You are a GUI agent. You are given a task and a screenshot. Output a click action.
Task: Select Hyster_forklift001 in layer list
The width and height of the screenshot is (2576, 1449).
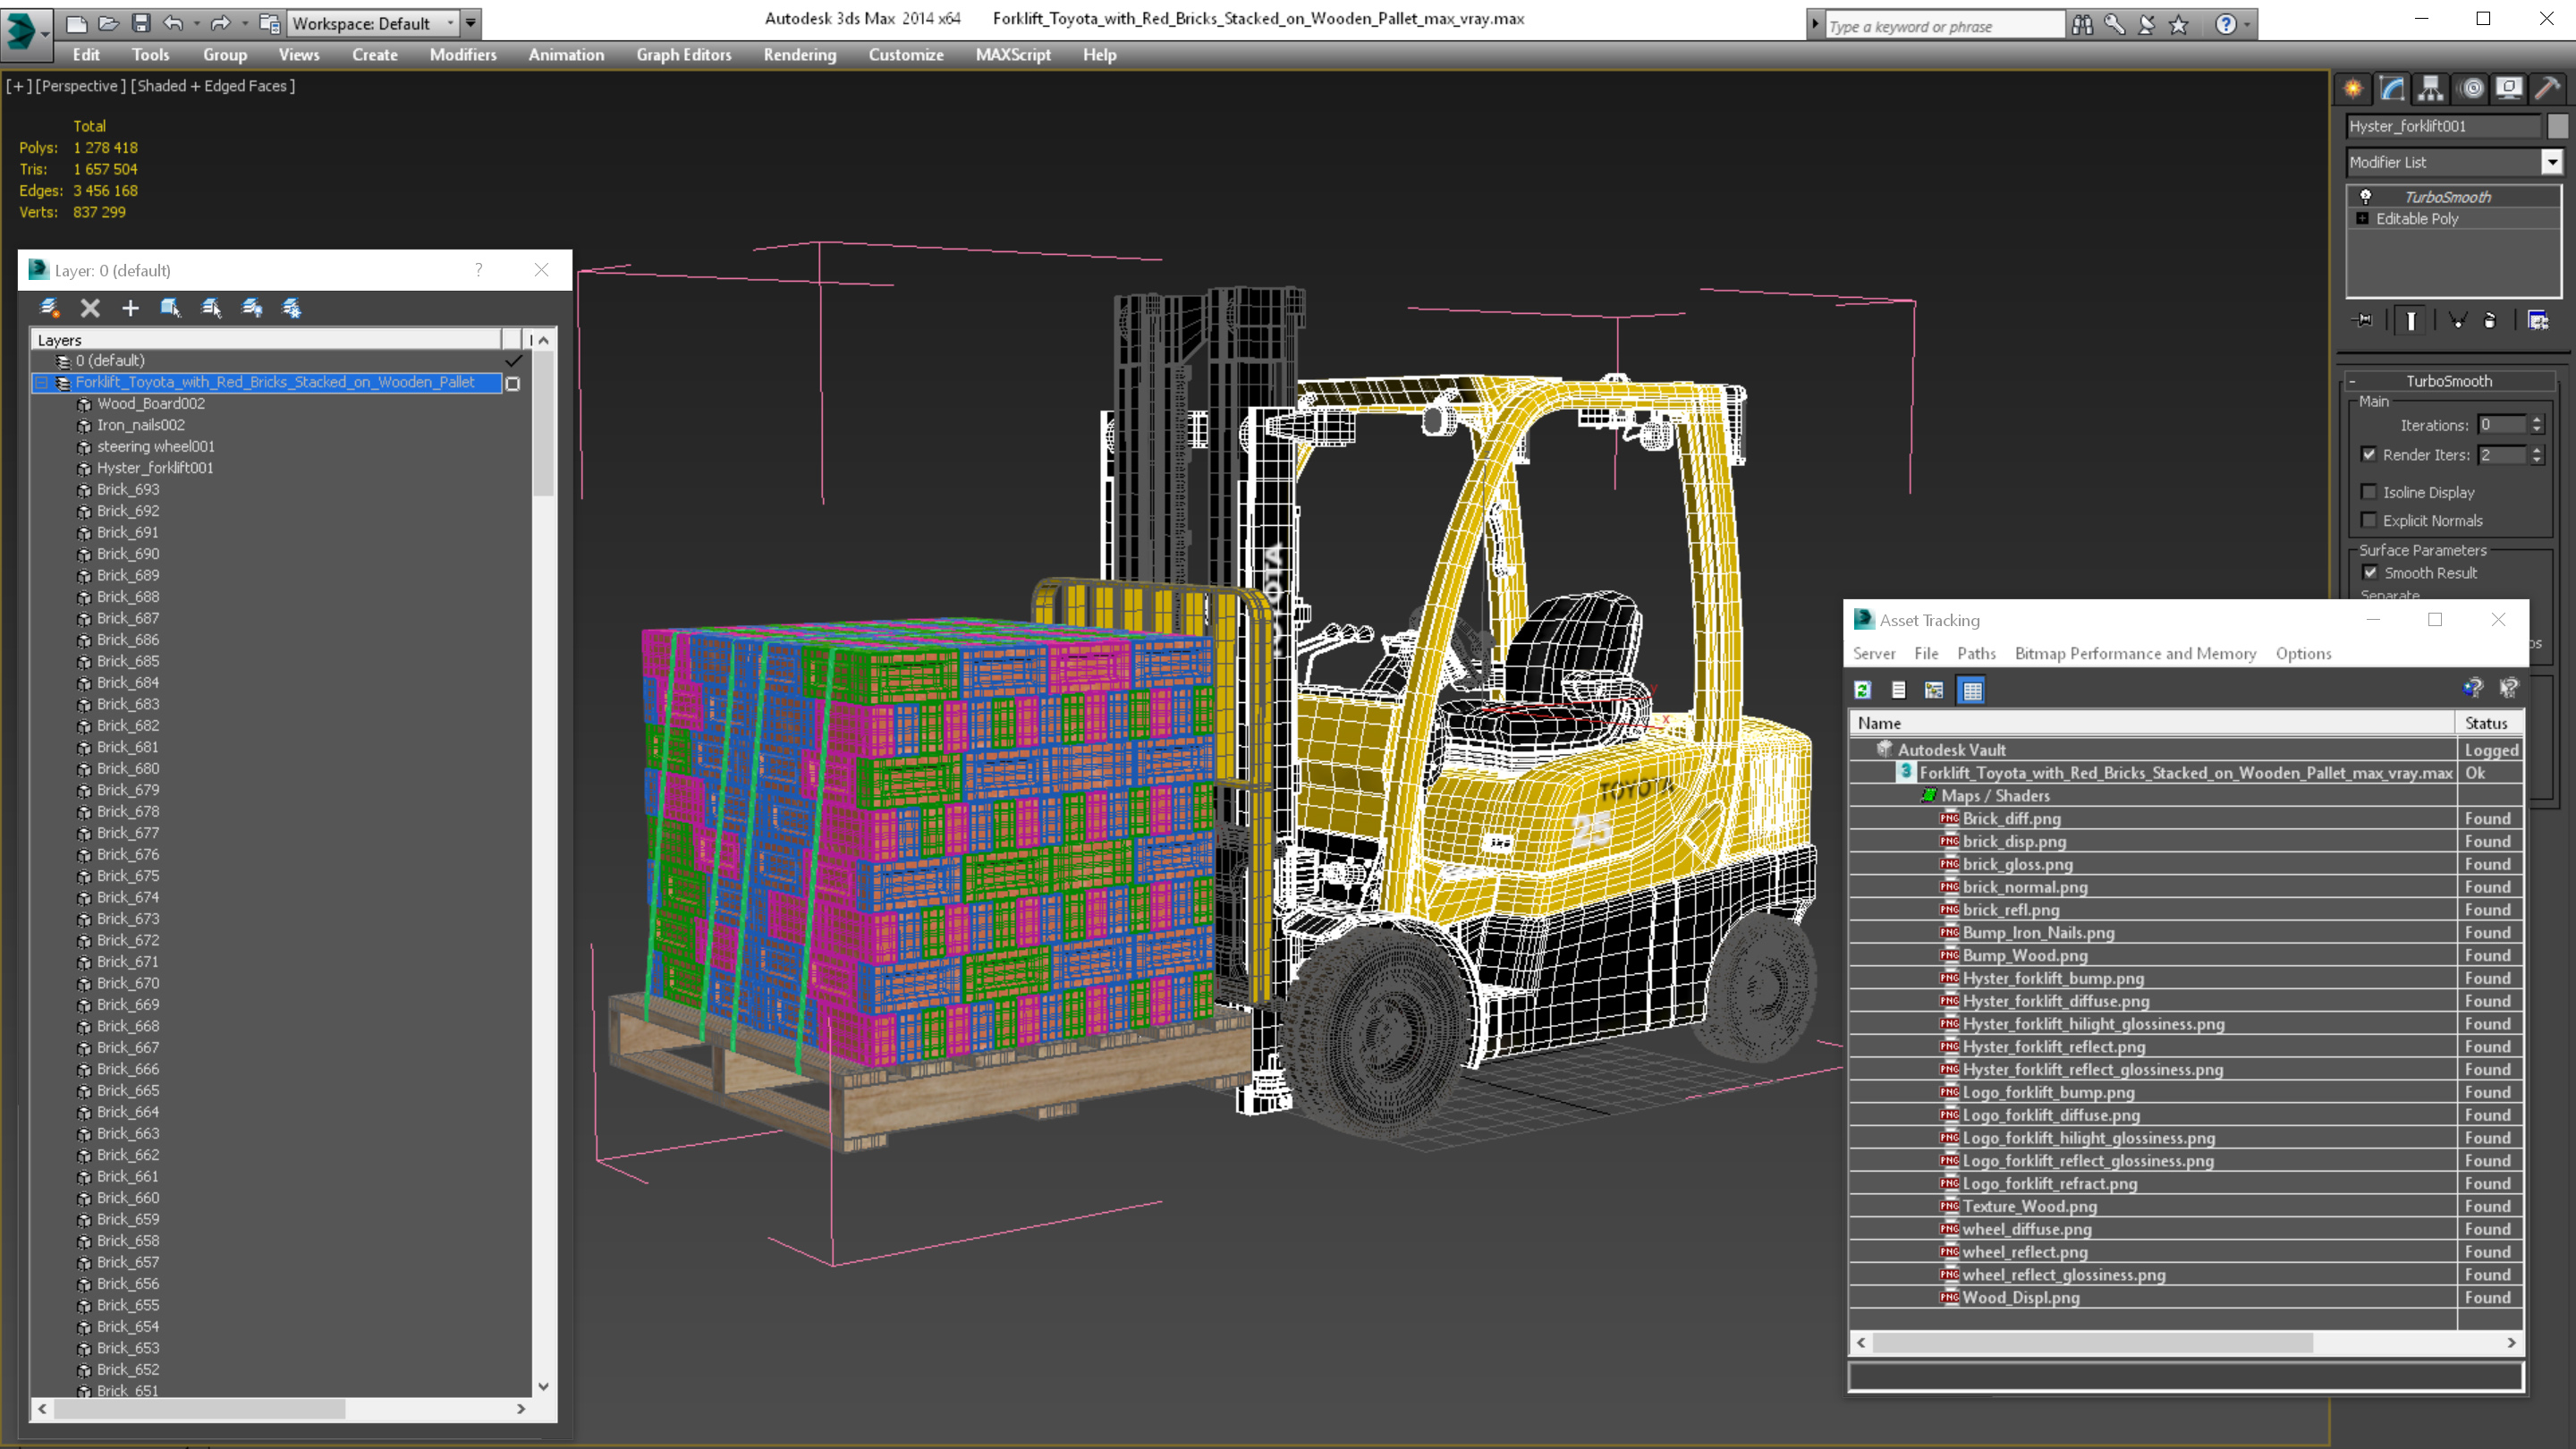click(x=155, y=468)
